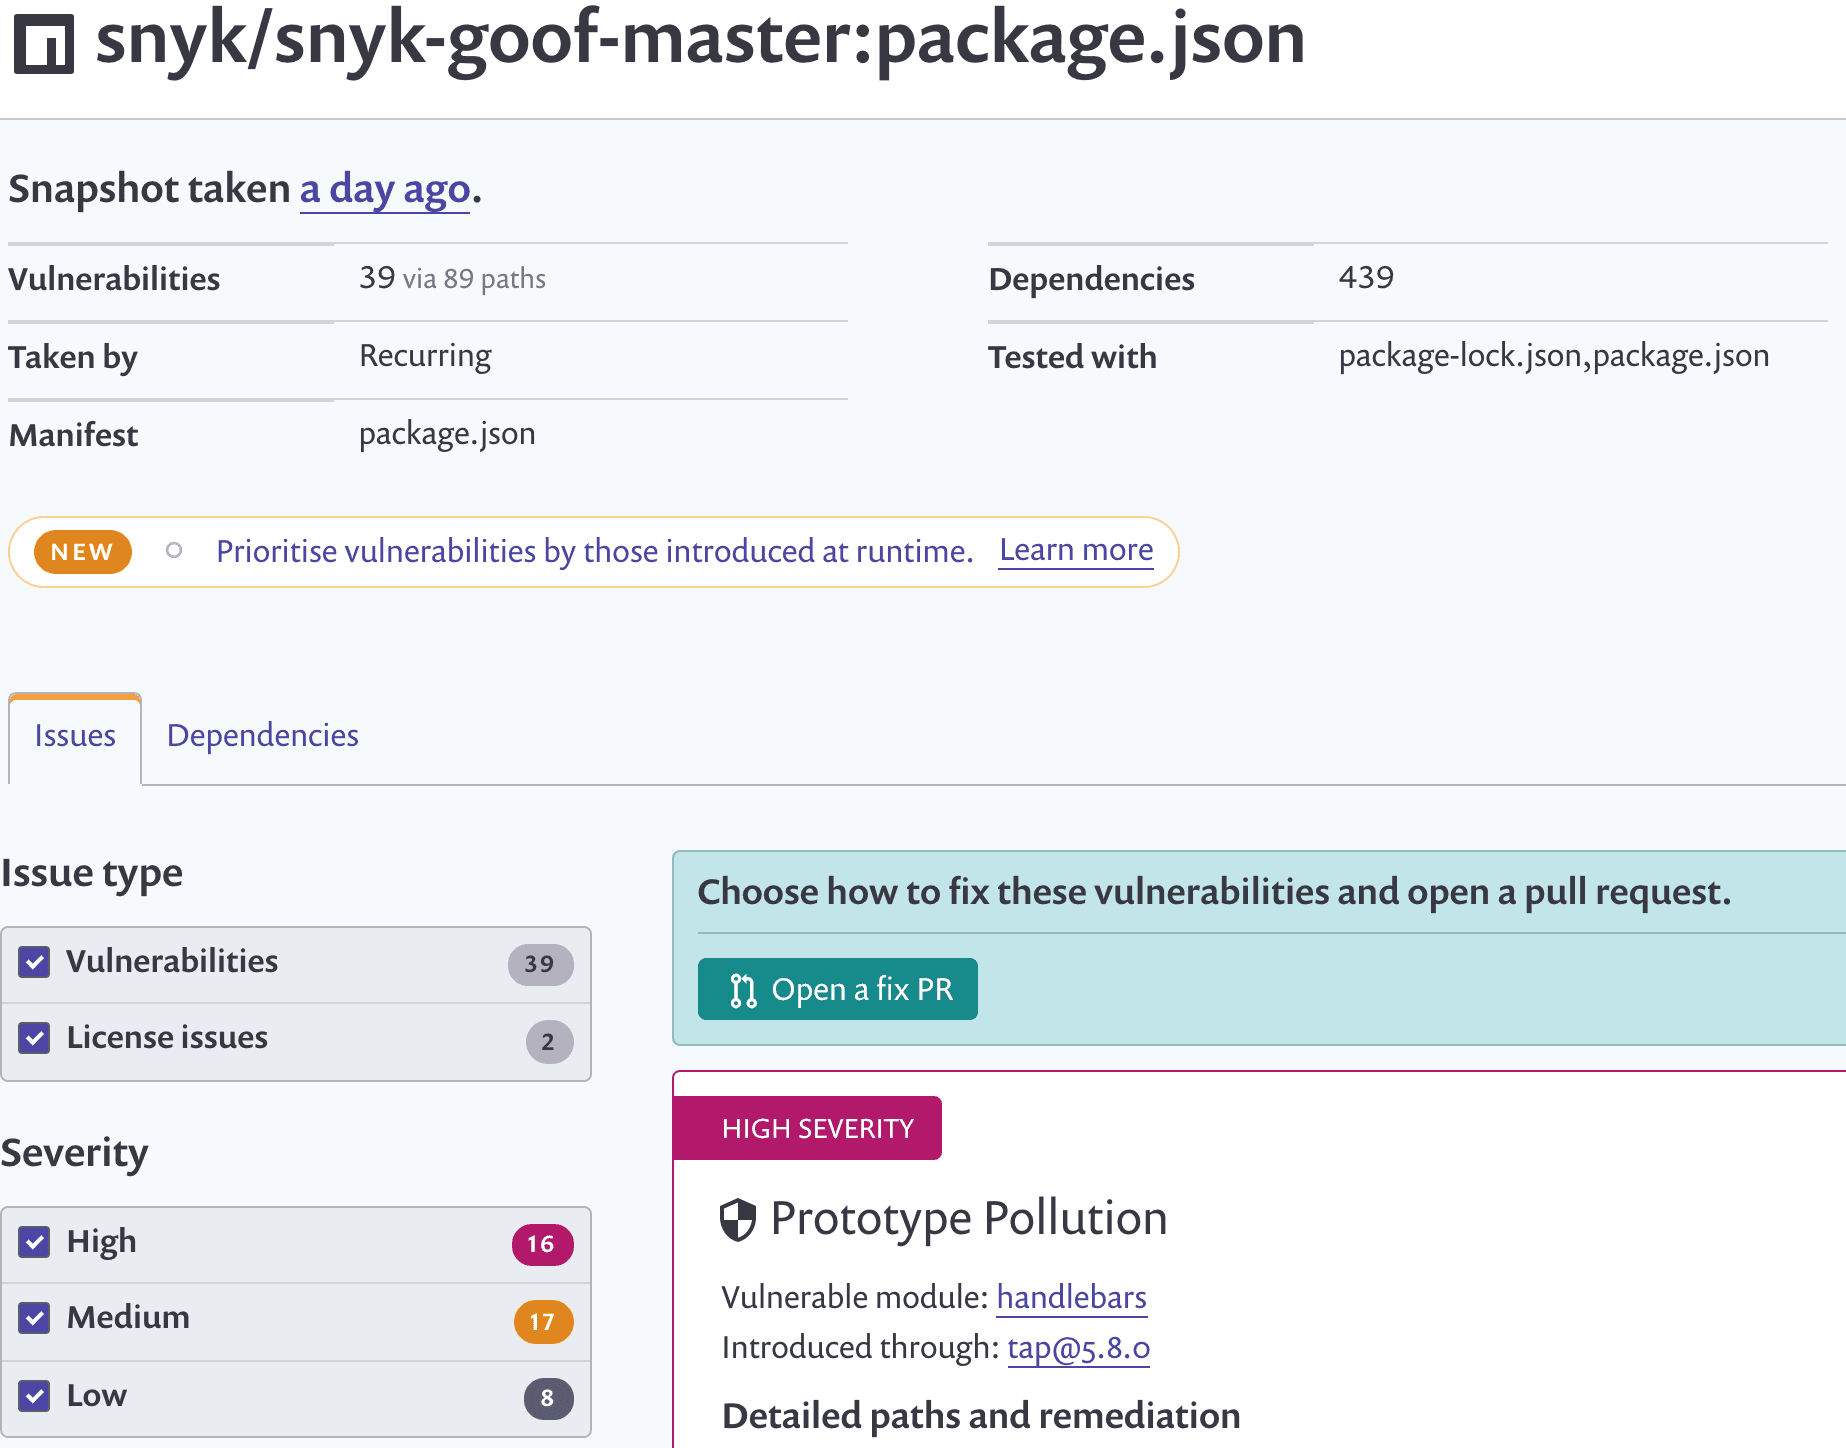This screenshot has height=1448, width=1846.
Task: Open the tap@5.8.0 introduced through link
Action: click(x=1079, y=1348)
